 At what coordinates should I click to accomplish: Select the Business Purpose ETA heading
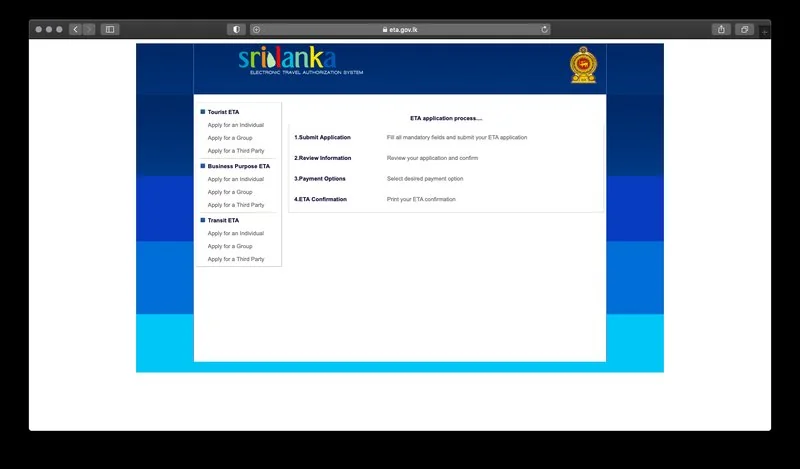coord(238,166)
